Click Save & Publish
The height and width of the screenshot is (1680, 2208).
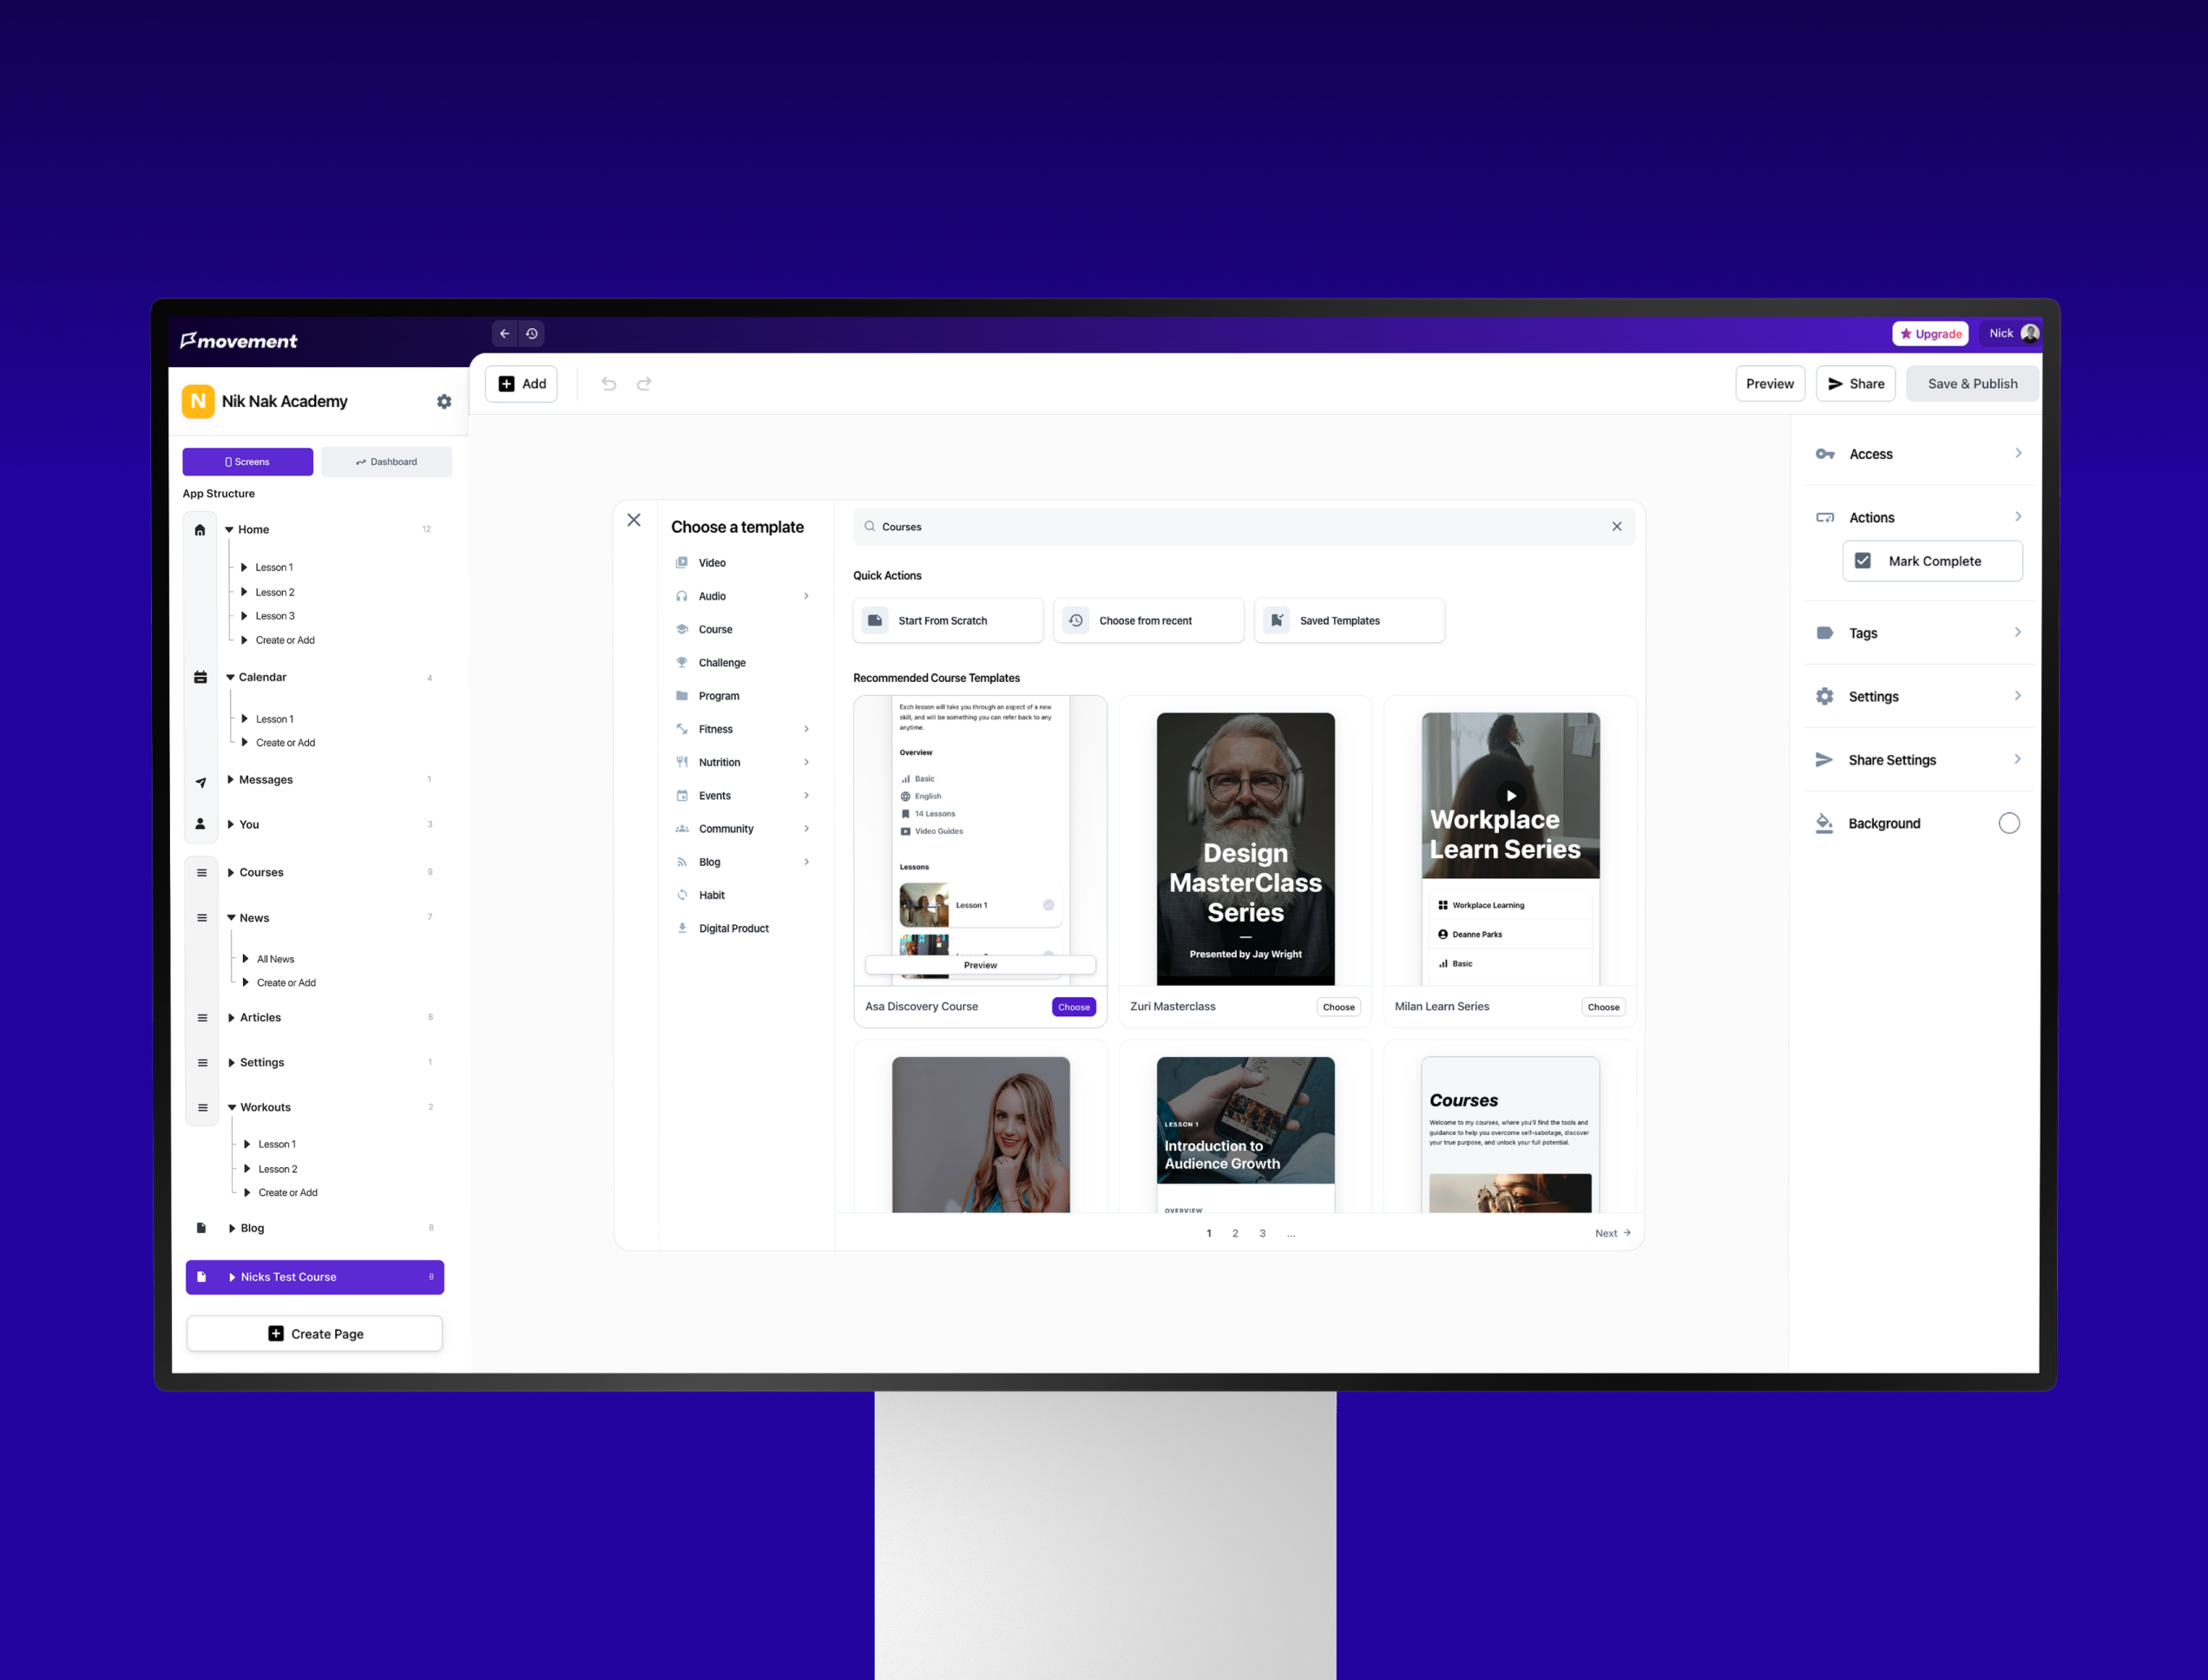coord(1972,384)
